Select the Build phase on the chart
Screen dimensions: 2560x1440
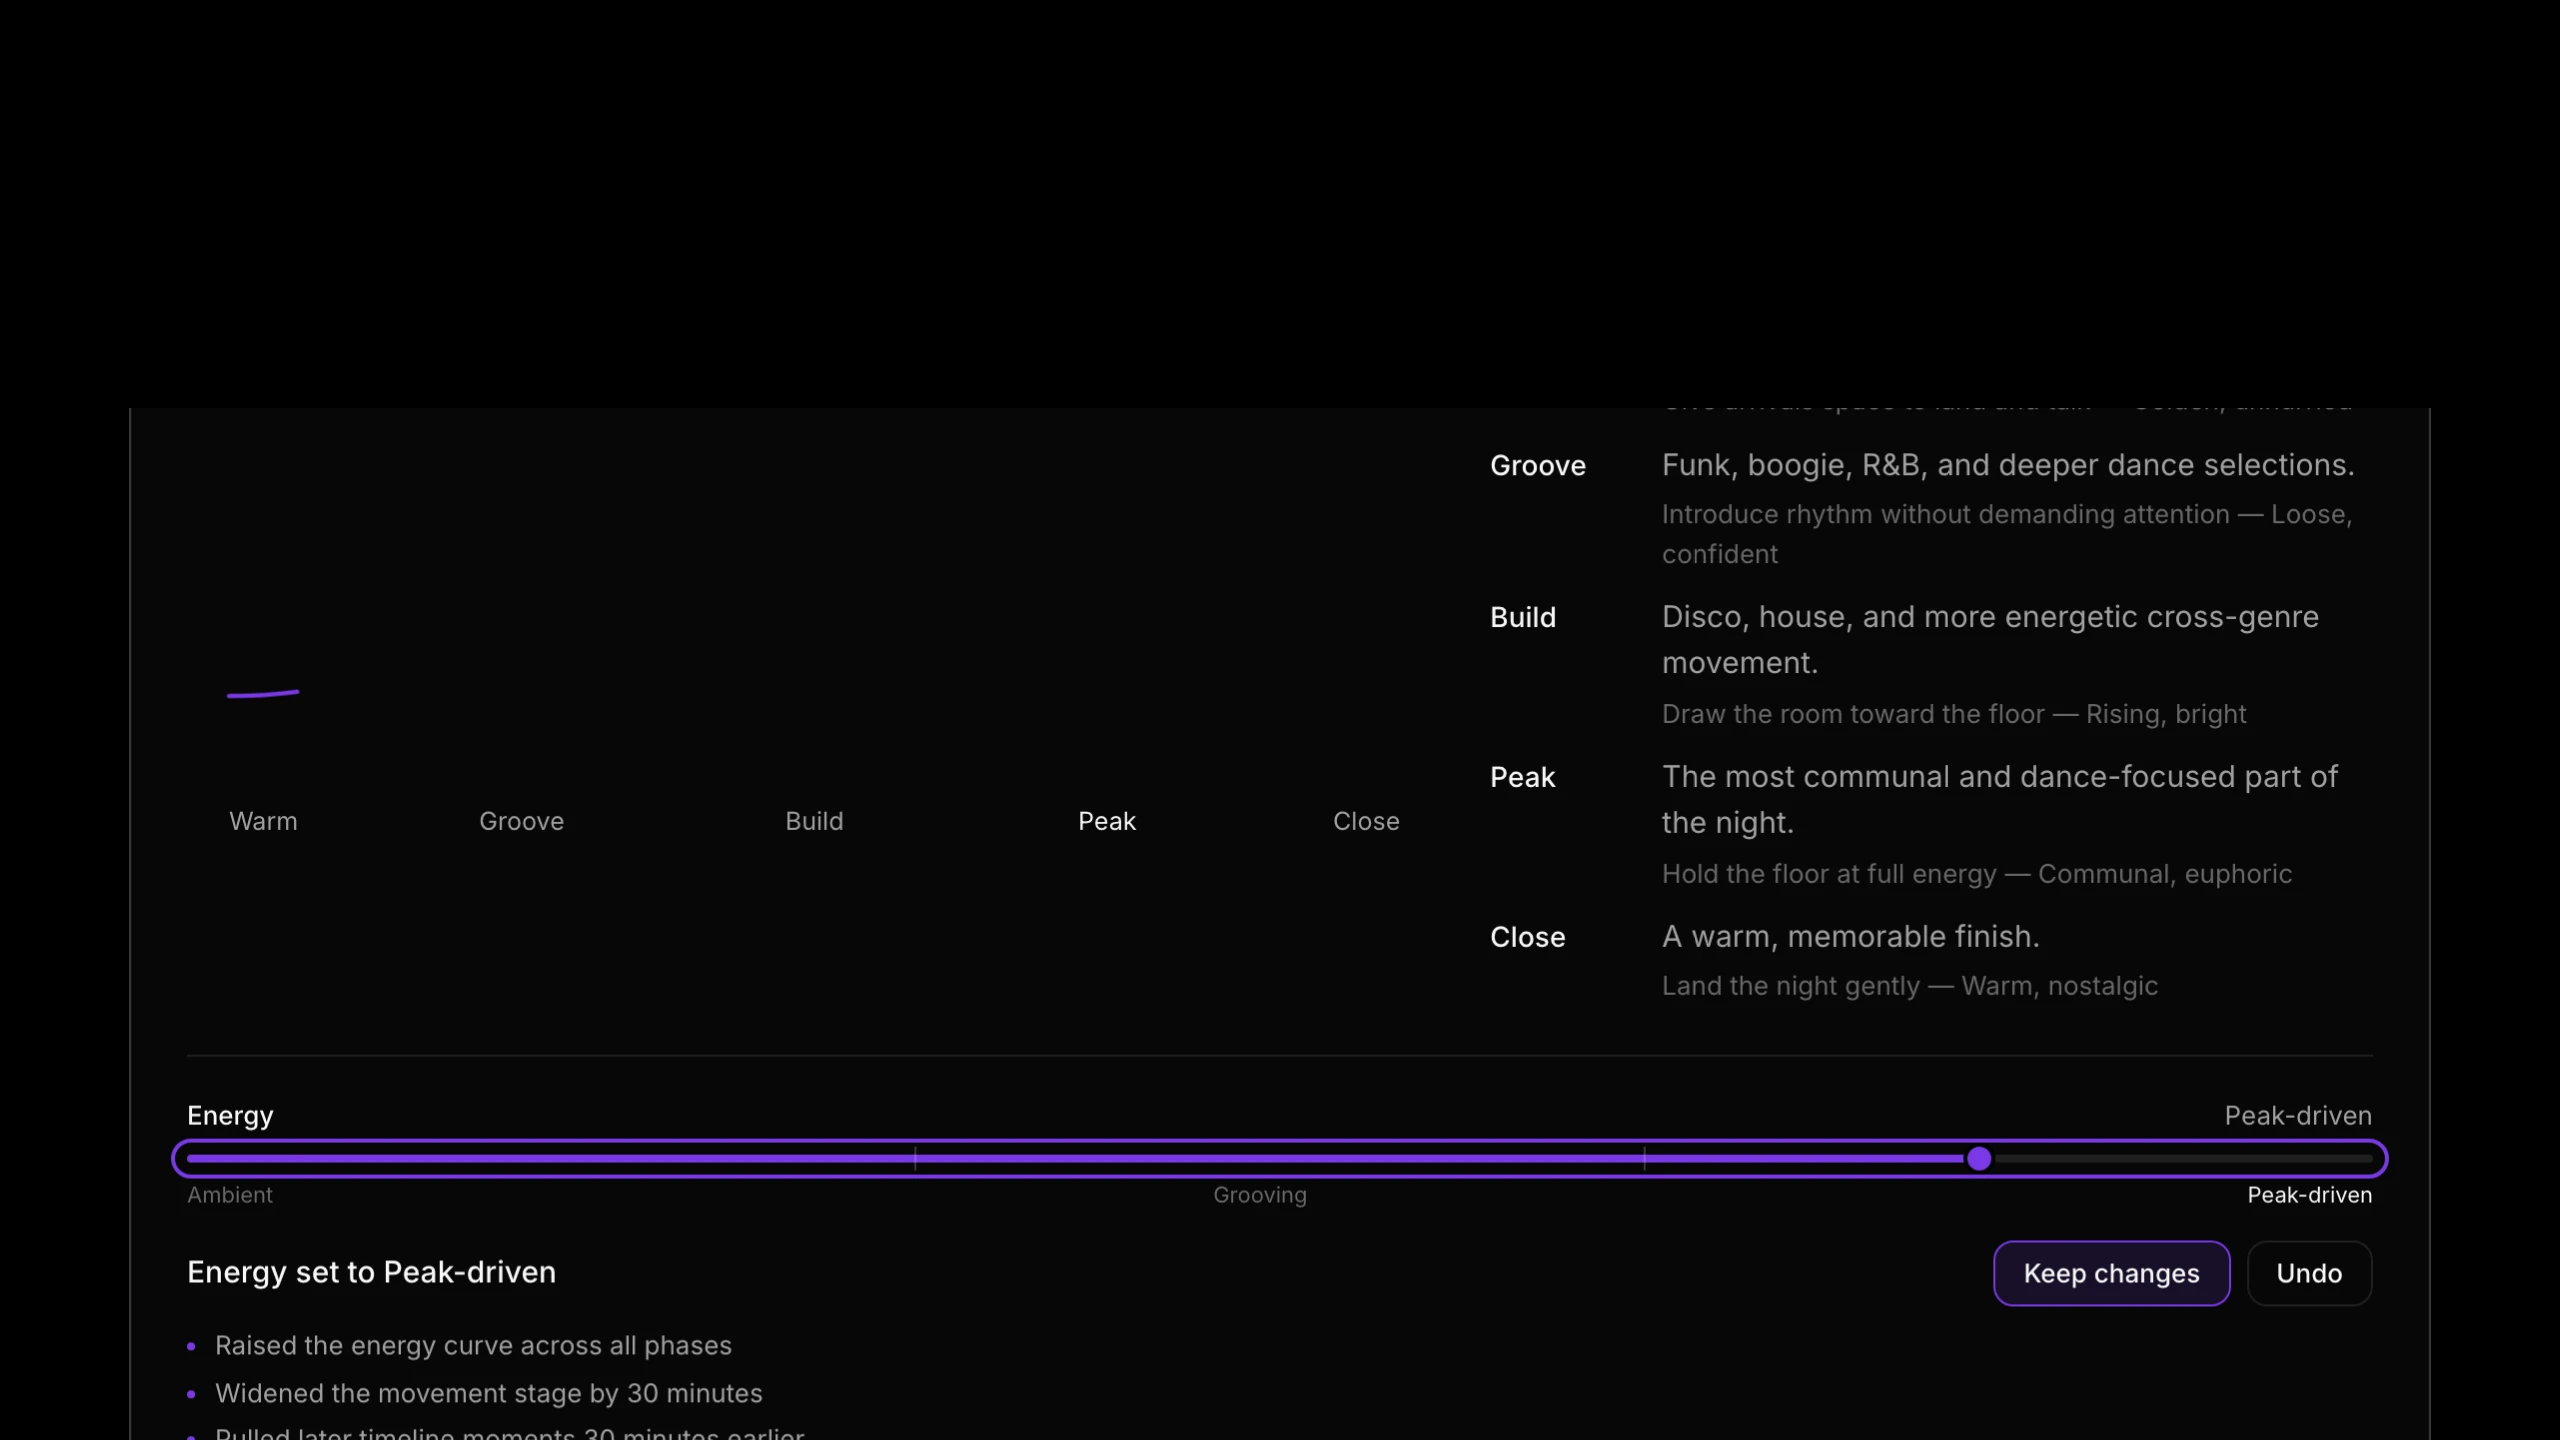click(814, 821)
